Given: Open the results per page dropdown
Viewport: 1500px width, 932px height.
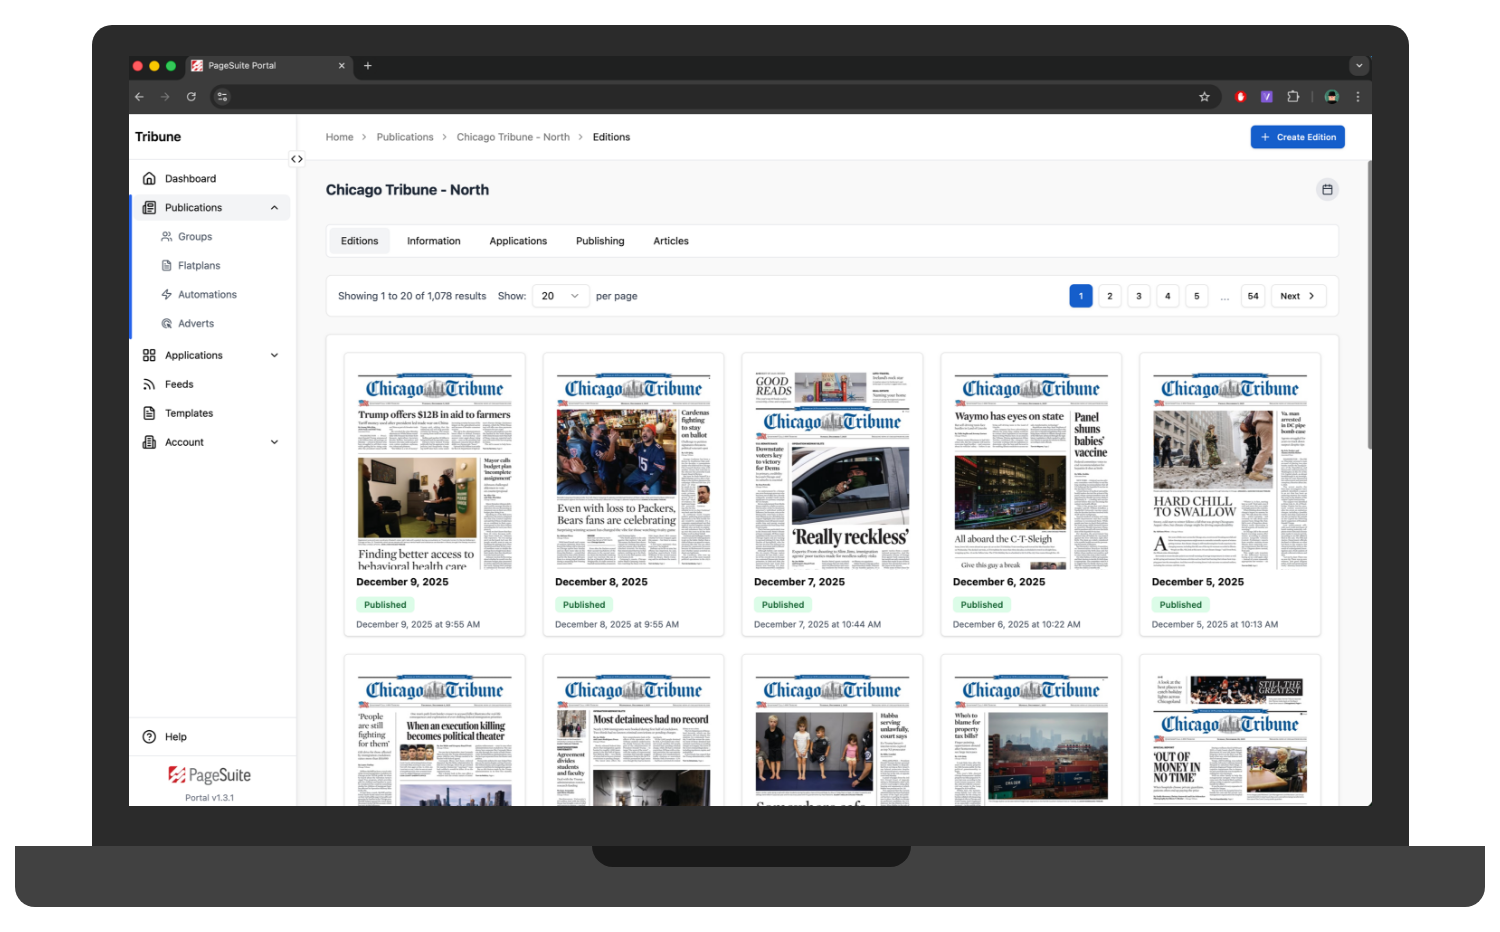Looking at the screenshot, I should pos(560,296).
